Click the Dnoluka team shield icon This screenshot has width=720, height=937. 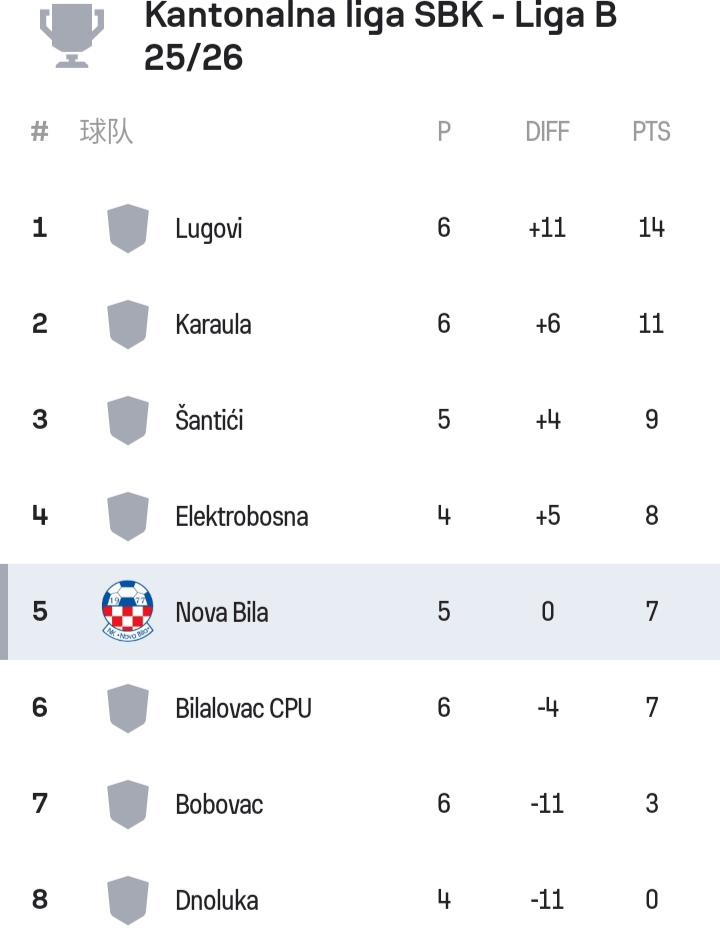(x=128, y=900)
